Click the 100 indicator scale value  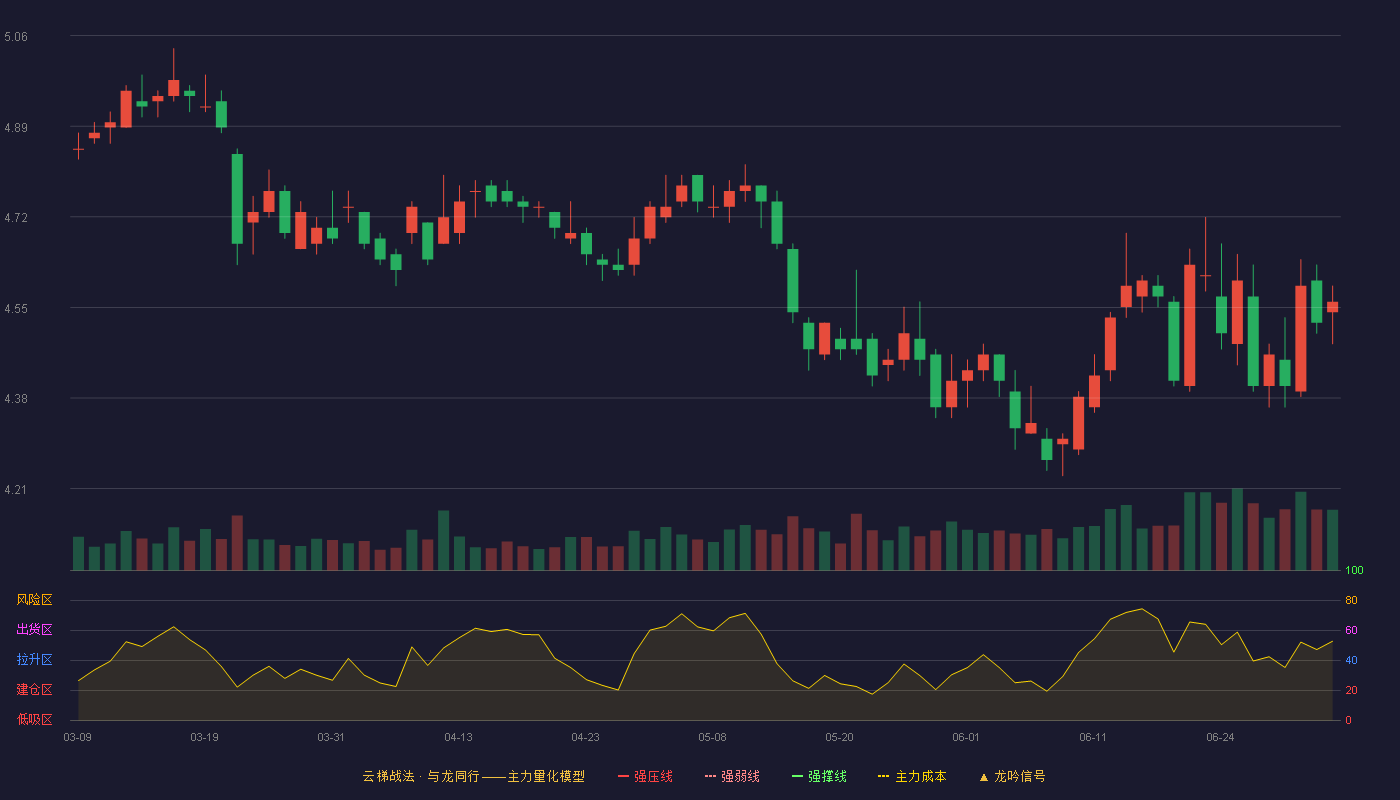click(x=1354, y=571)
